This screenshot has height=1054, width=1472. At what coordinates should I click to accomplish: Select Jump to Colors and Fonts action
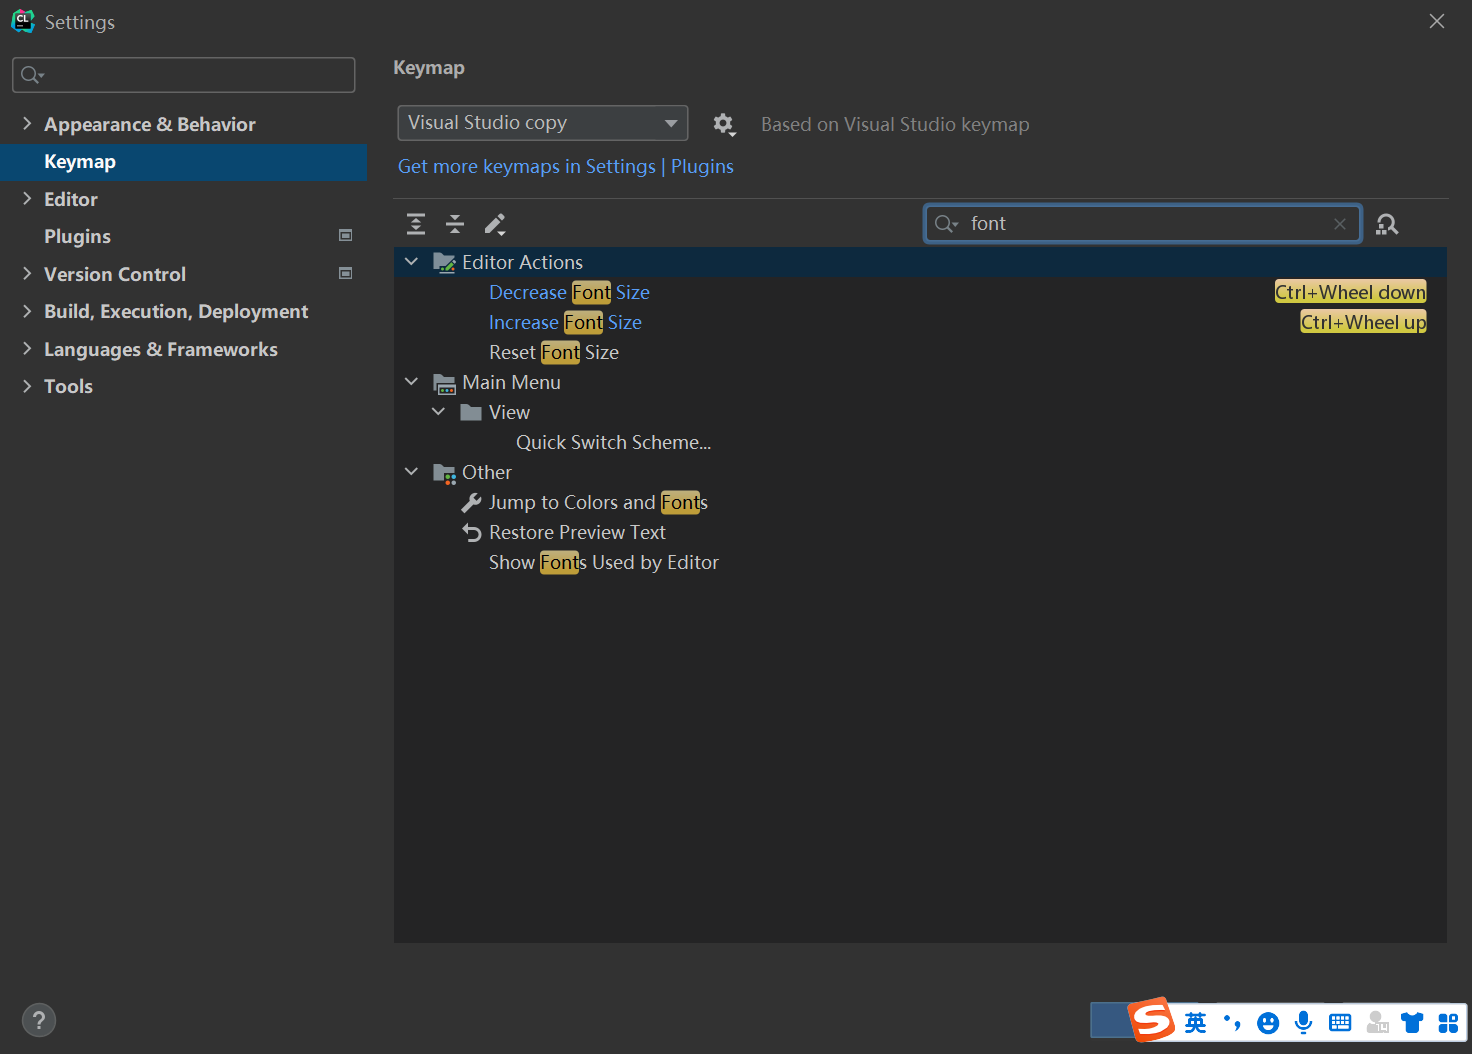click(598, 502)
